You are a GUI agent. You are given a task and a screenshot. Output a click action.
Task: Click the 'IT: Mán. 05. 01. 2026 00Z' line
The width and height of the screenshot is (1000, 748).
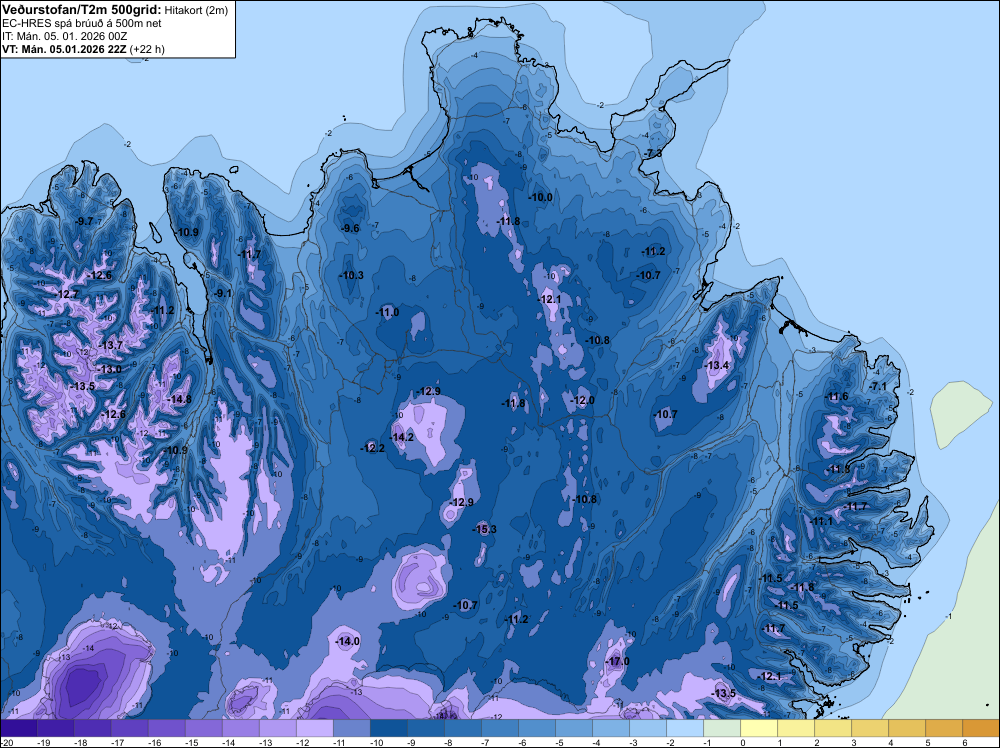(64, 36)
